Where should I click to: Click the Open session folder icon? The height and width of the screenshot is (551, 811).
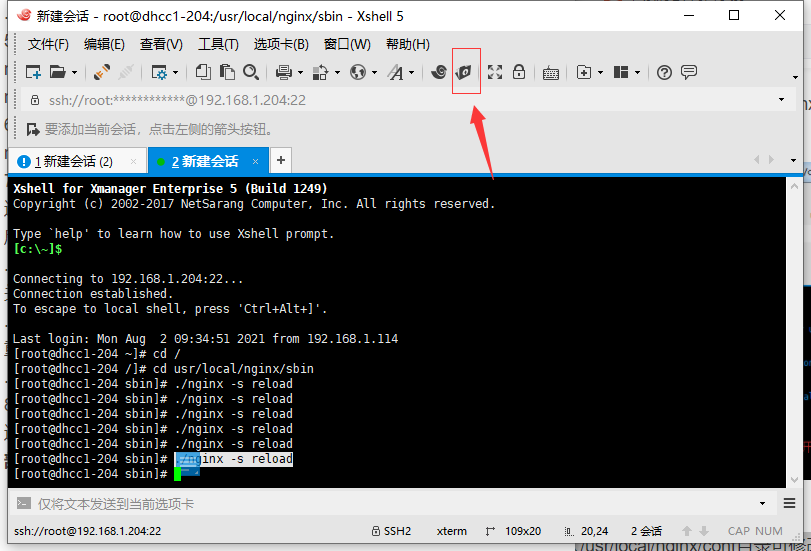point(57,72)
